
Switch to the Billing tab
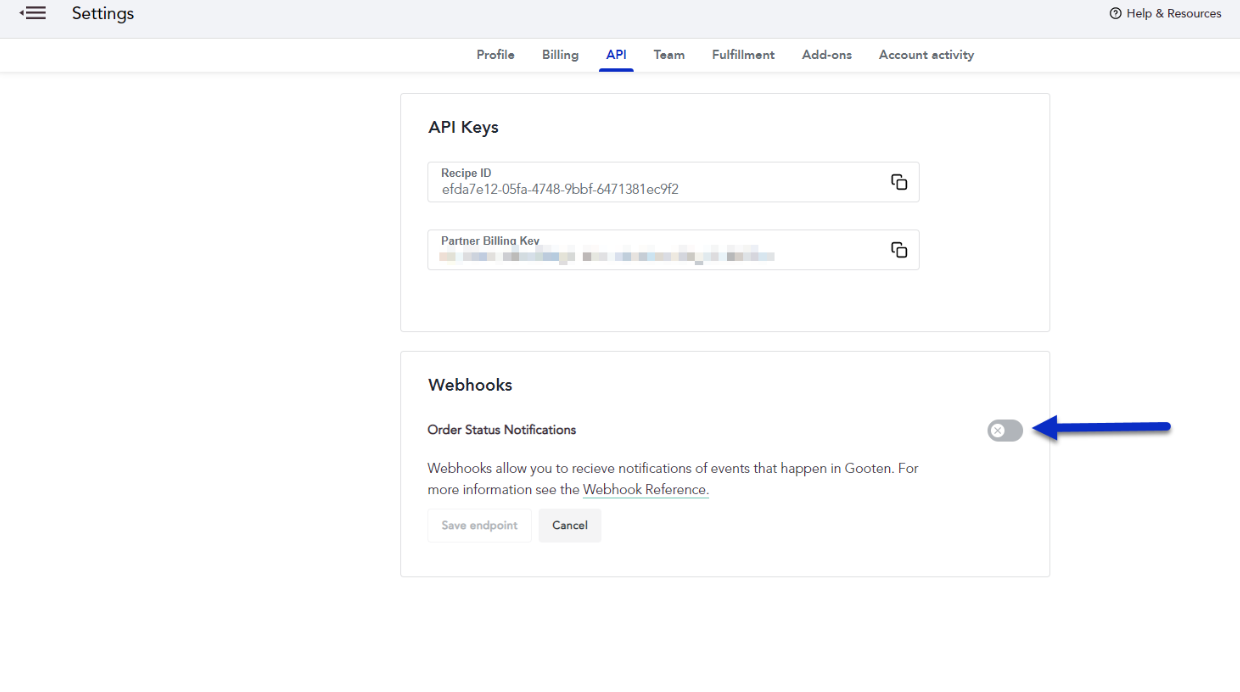tap(560, 55)
